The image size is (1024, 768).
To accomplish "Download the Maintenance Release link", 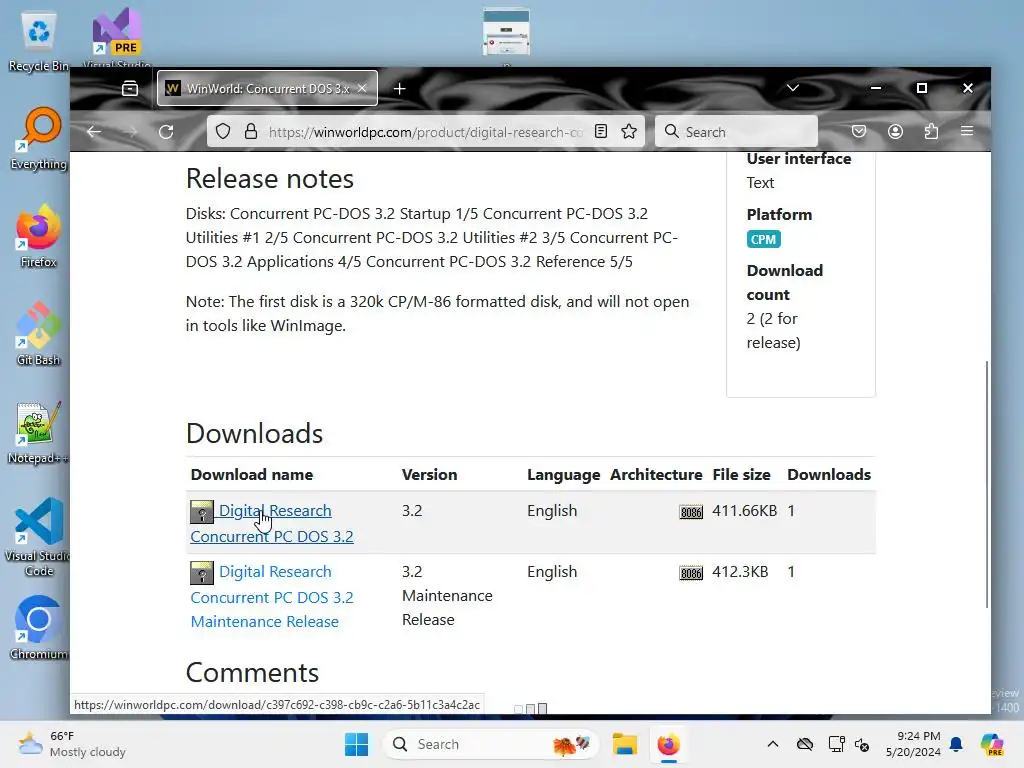I will click(272, 596).
